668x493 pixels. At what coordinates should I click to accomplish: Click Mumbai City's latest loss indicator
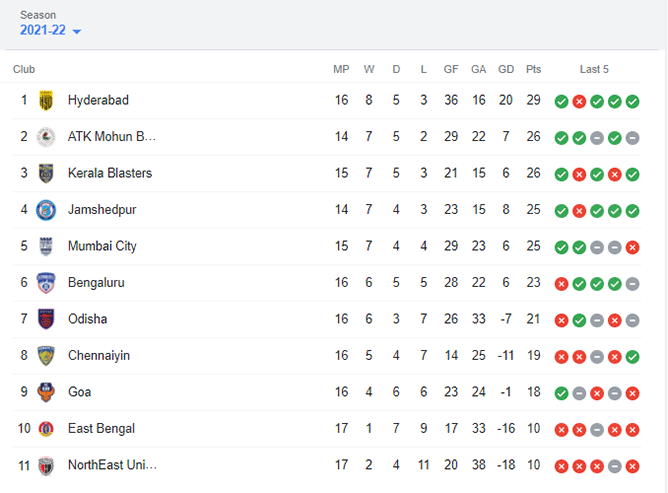tap(632, 247)
